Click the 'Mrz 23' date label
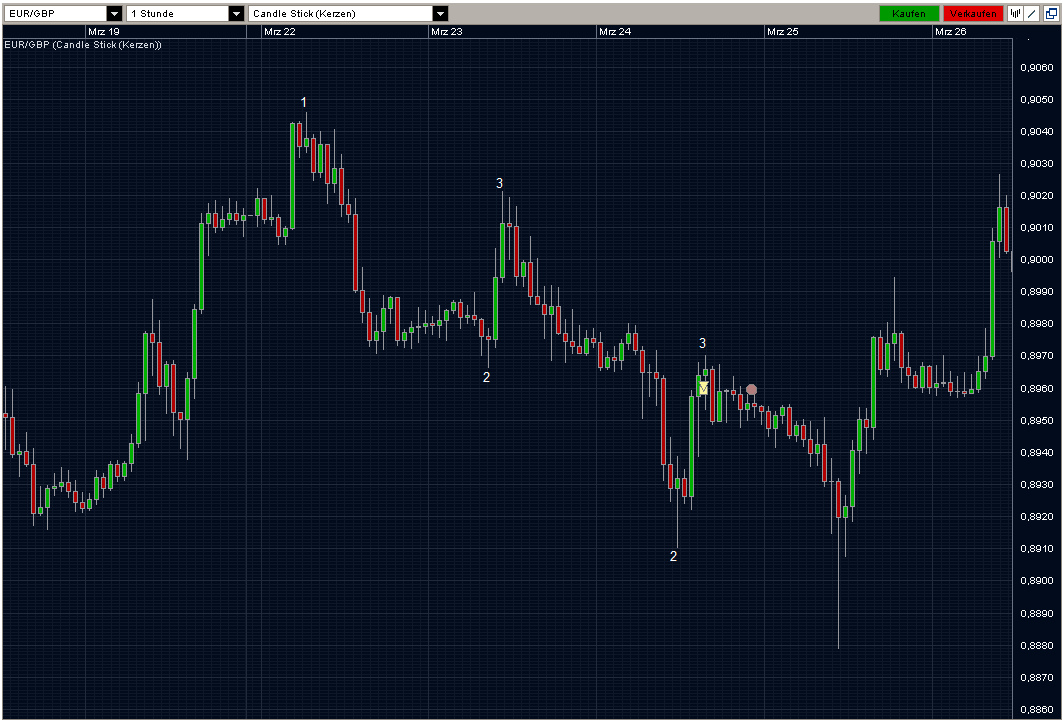1063x720 pixels. [x=447, y=32]
